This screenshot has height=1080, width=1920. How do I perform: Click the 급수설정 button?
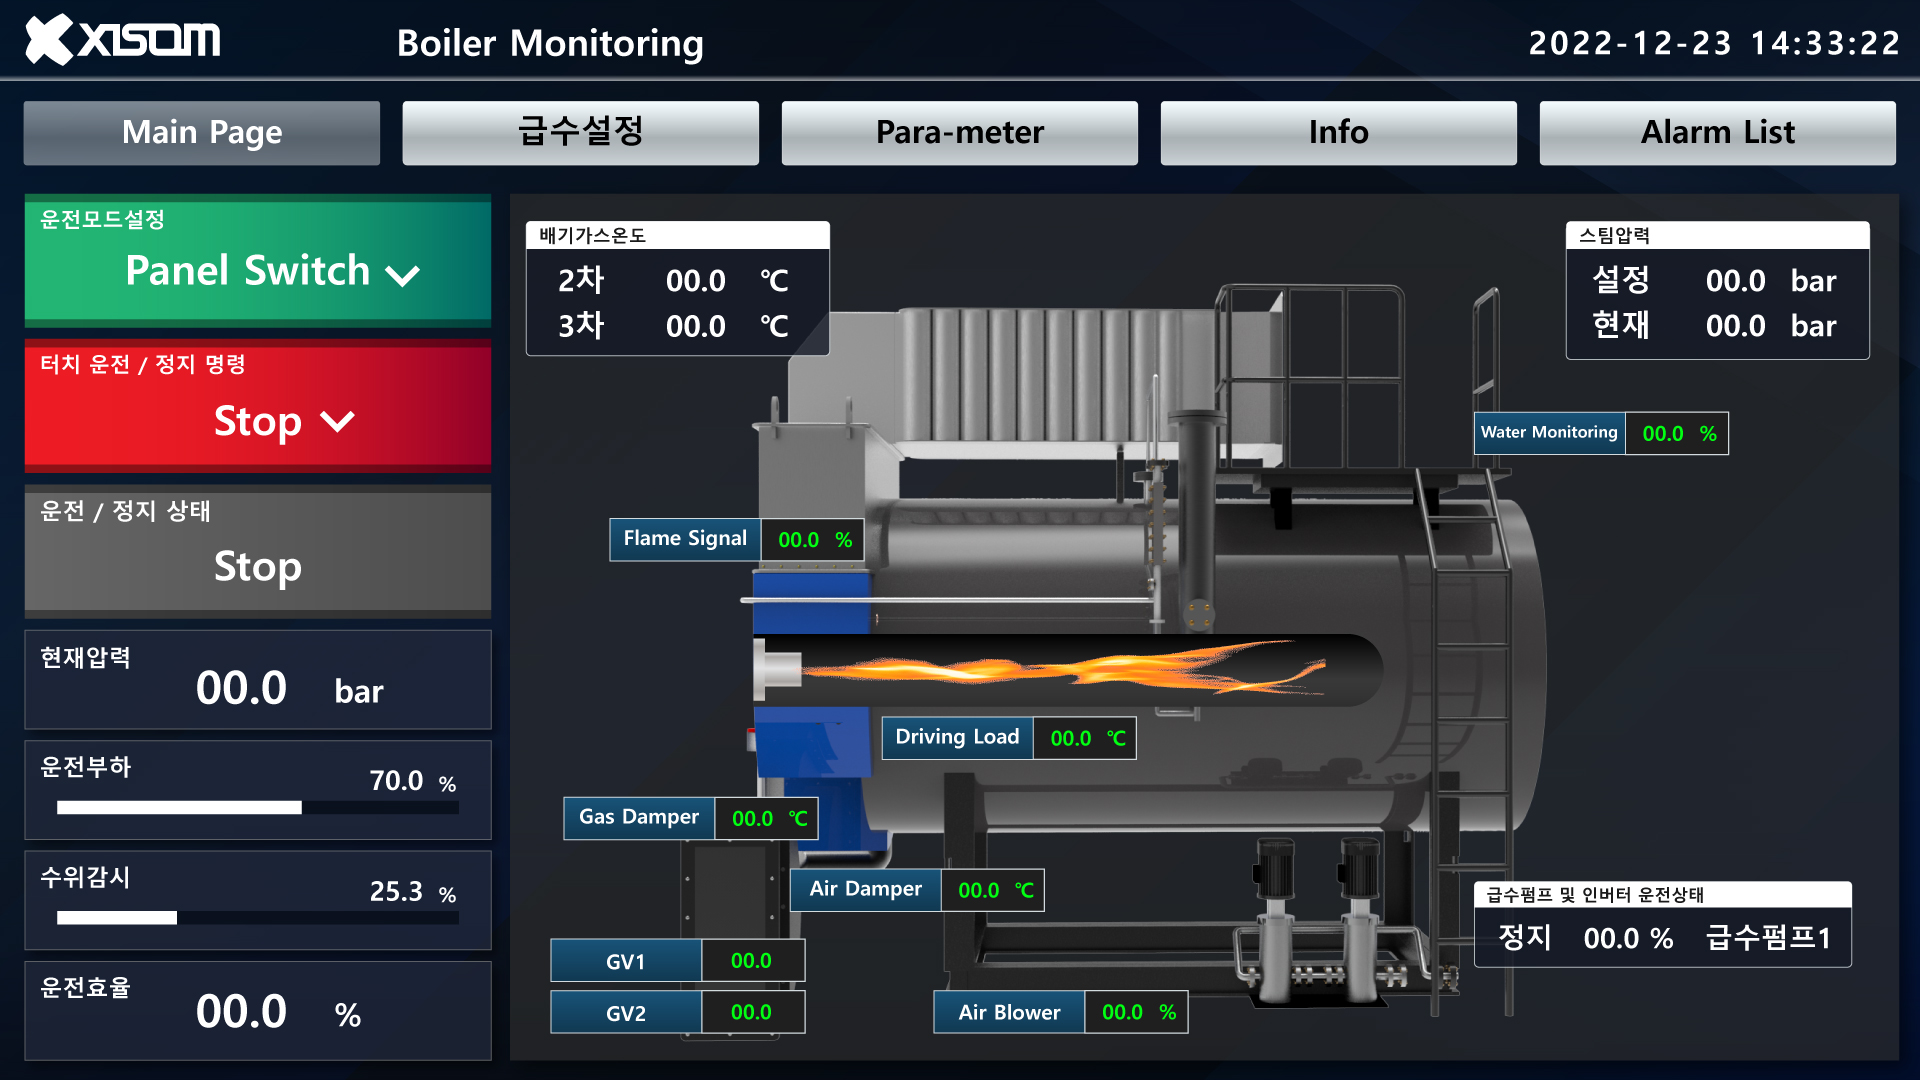(x=580, y=132)
